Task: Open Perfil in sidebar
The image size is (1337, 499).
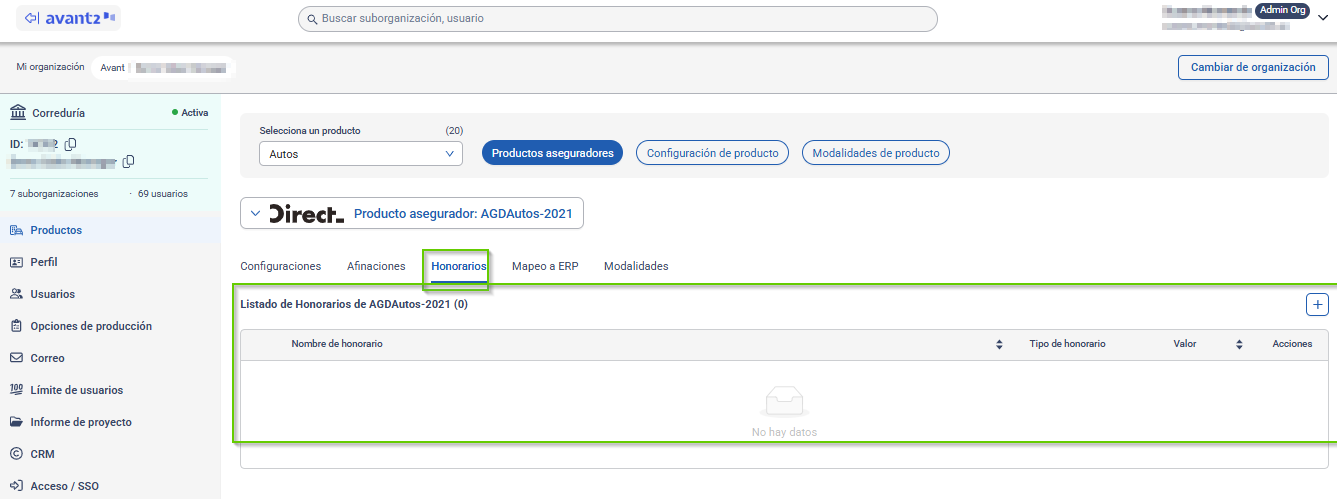Action: coord(110,262)
